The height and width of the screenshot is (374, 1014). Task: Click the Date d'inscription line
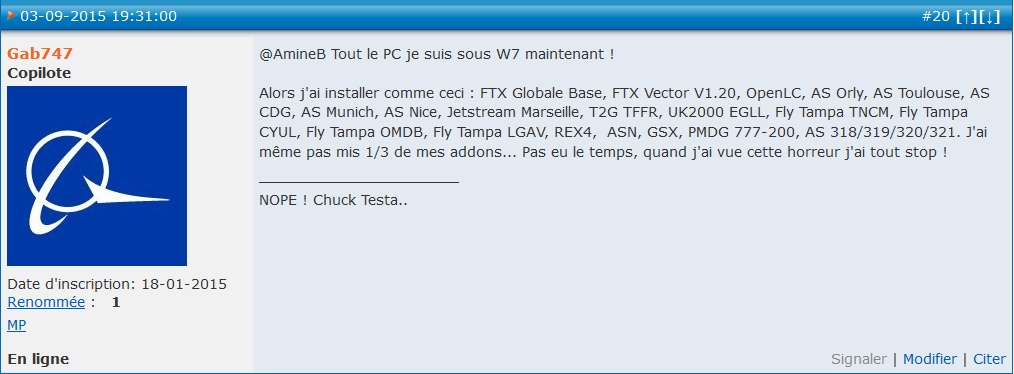[x=117, y=284]
